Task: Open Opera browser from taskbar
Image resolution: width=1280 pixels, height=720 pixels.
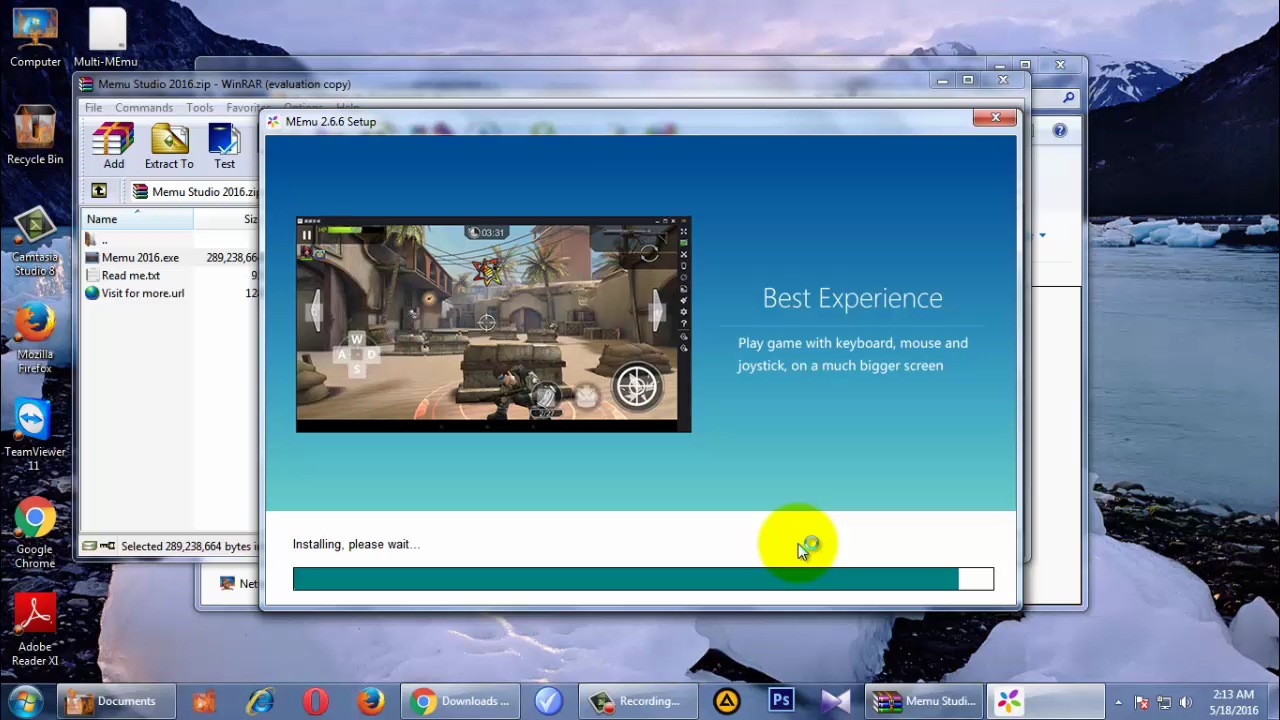Action: 315,701
